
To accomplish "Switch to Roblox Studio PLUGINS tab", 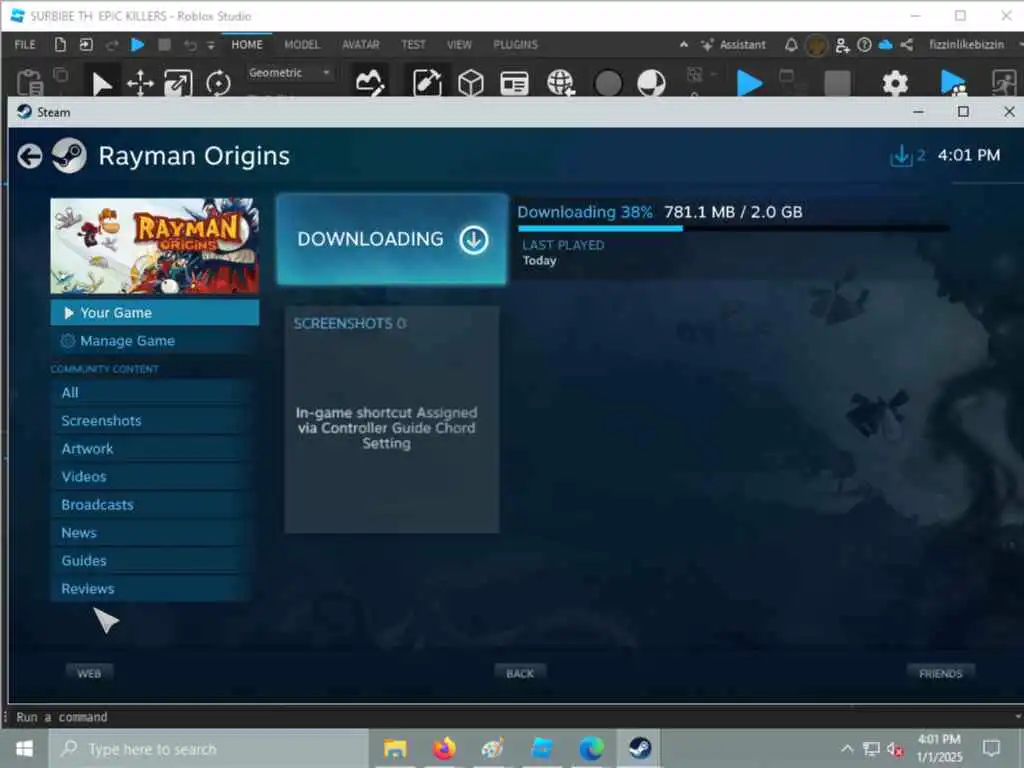I will pyautogui.click(x=515, y=44).
